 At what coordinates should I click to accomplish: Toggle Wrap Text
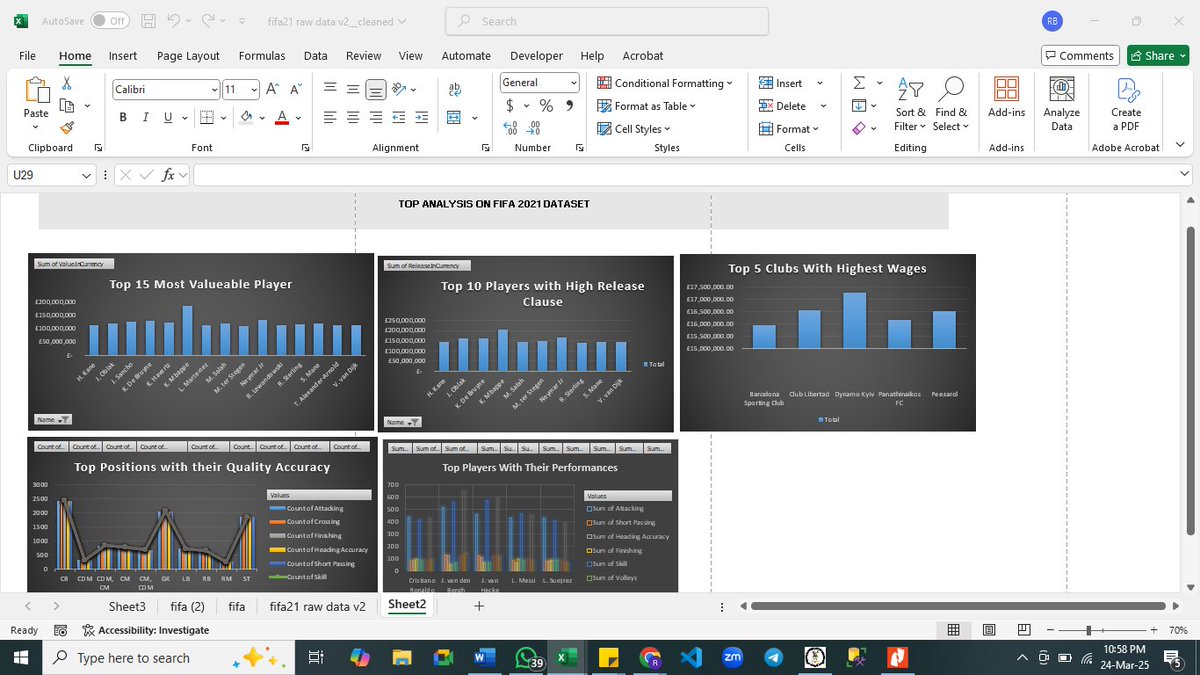click(x=455, y=89)
